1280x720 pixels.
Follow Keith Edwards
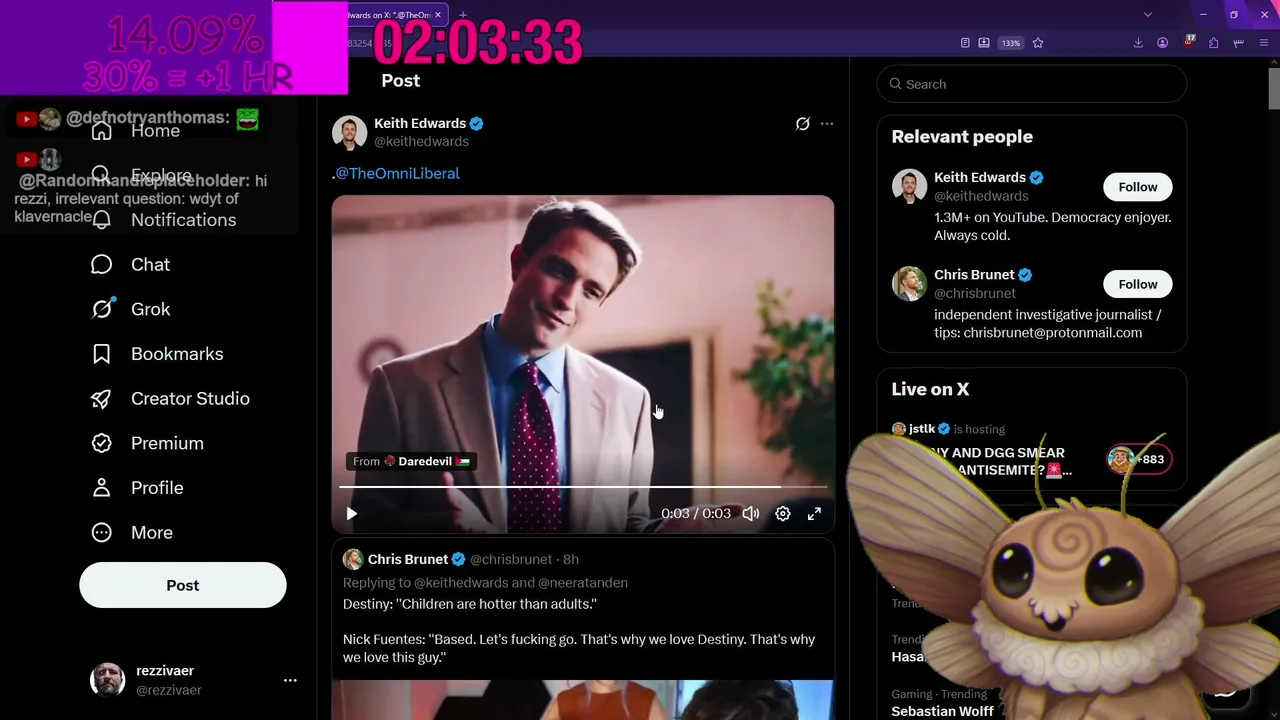1138,187
